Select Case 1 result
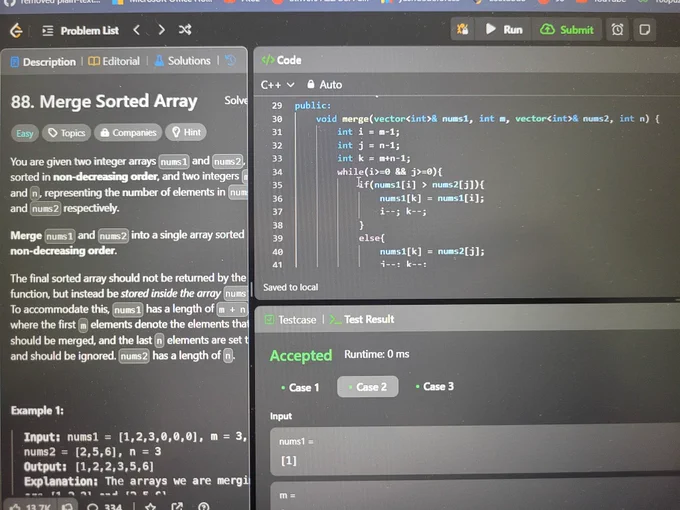 click(x=300, y=387)
